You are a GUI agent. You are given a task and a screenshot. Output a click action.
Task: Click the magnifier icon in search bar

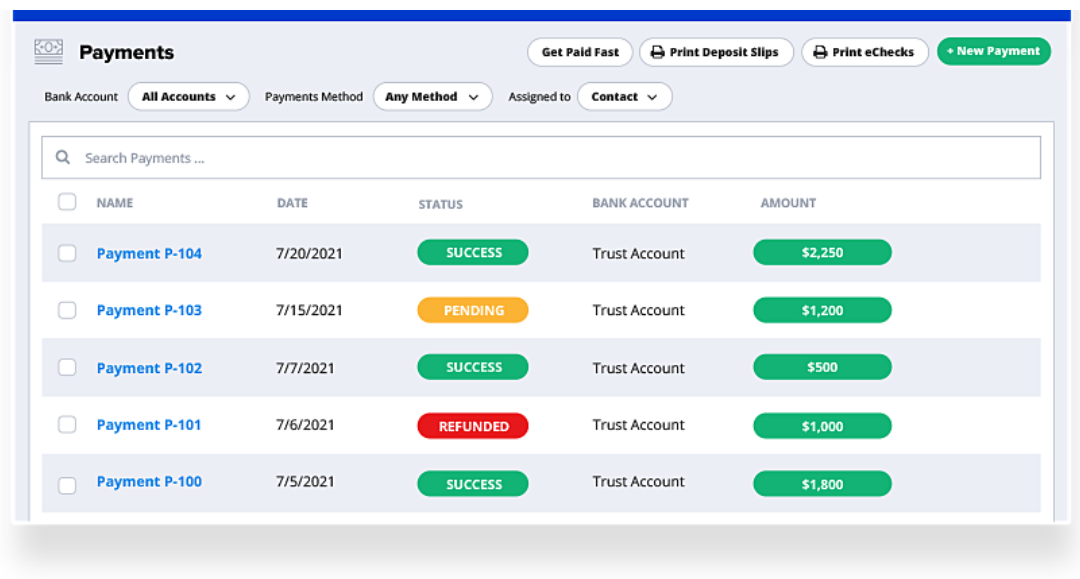[x=63, y=158]
